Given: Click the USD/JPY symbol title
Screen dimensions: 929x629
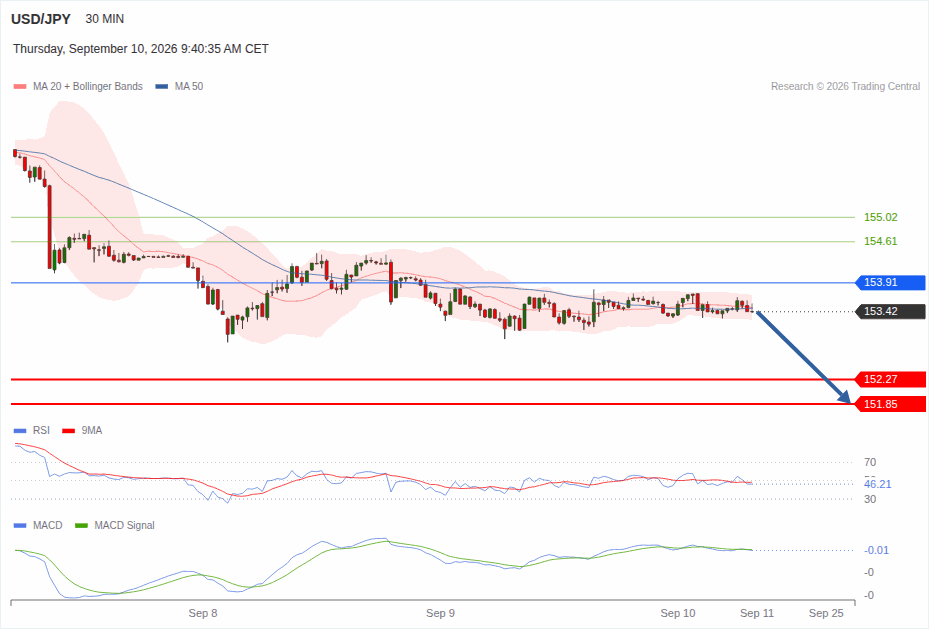Looking at the screenshot, I should coord(41,19).
